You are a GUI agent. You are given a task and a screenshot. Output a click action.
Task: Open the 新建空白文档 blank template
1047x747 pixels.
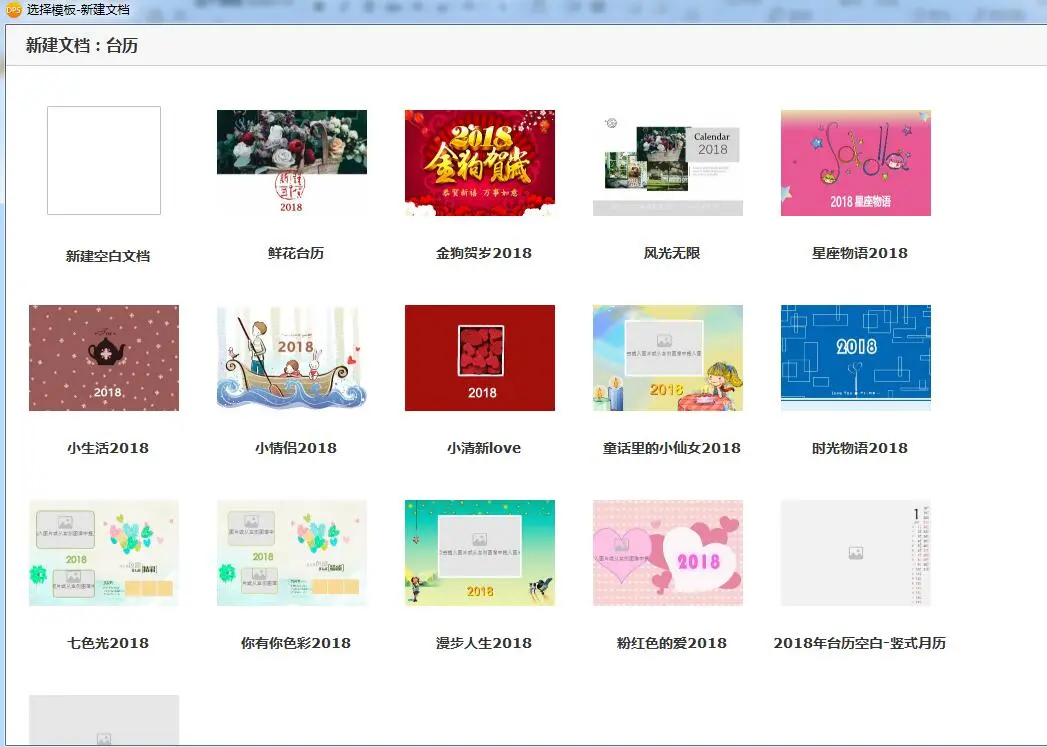pos(103,161)
